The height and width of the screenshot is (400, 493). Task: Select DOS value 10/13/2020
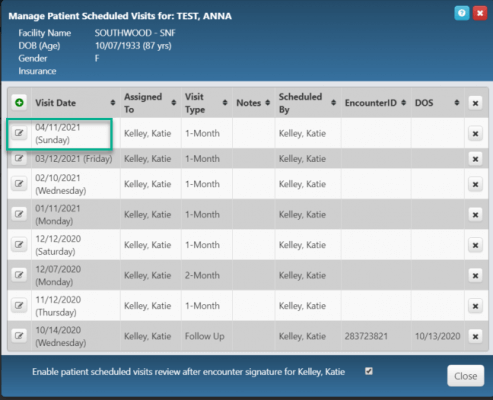(437, 336)
